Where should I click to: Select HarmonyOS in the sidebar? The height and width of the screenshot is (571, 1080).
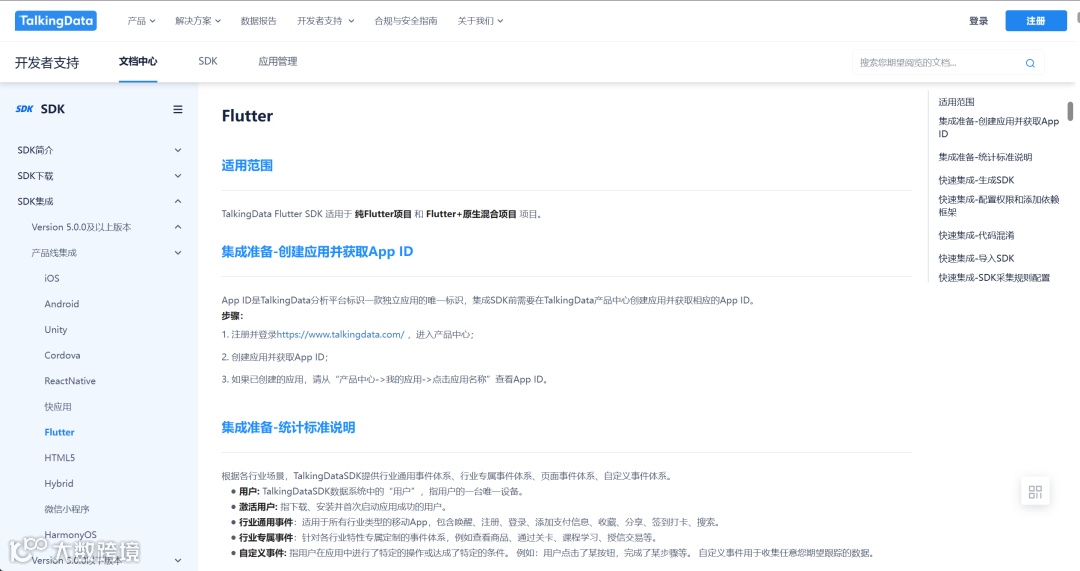(70, 534)
